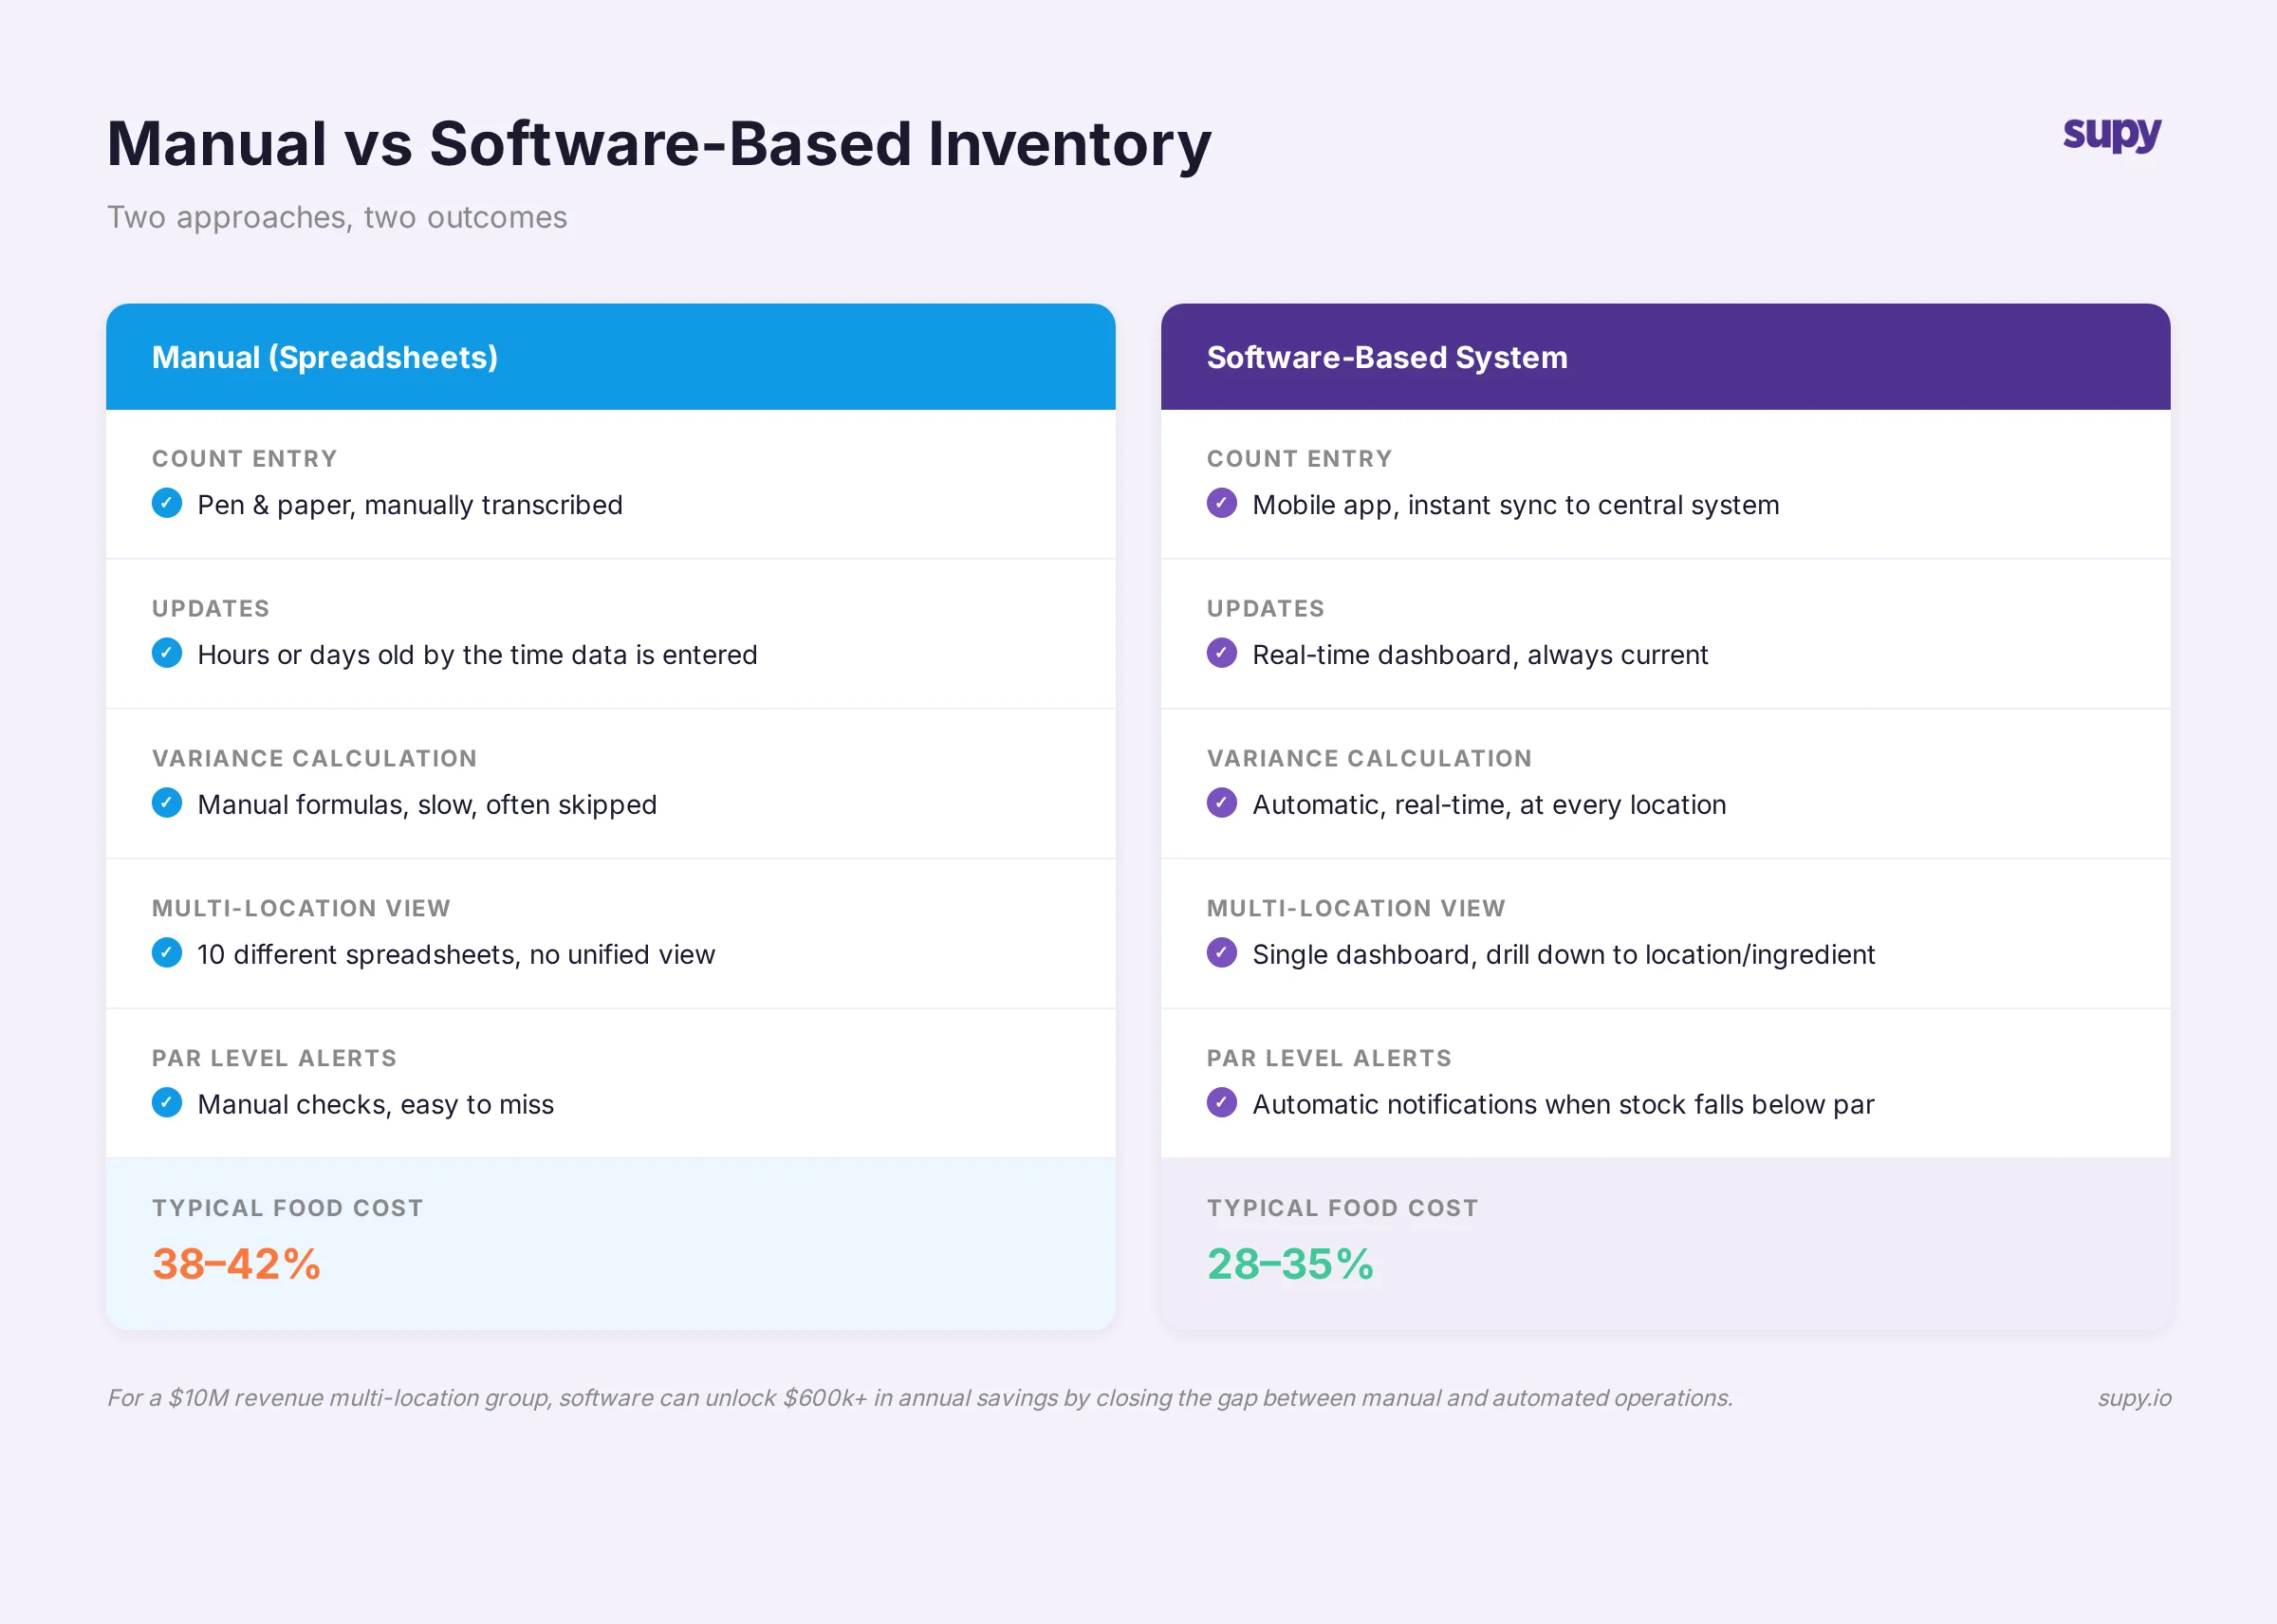Click the checkmark by Automatic notifications below par
The width and height of the screenshot is (2277, 1624).
1222,1103
